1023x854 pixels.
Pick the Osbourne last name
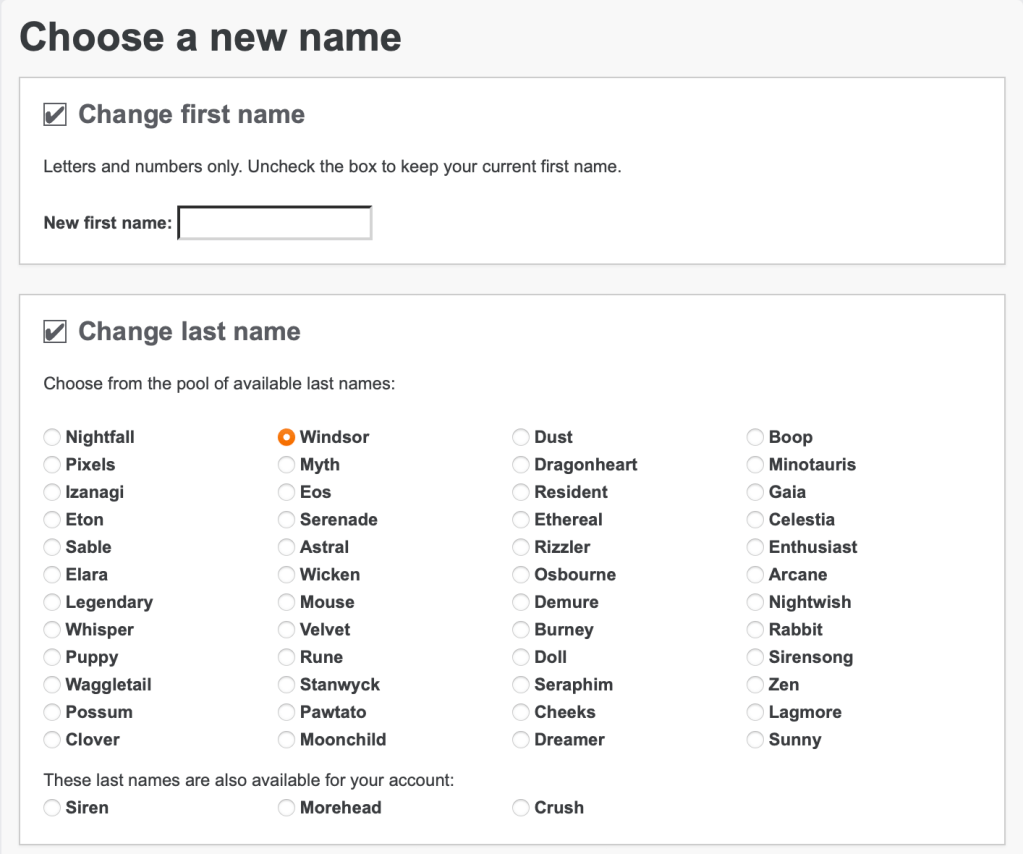[521, 575]
